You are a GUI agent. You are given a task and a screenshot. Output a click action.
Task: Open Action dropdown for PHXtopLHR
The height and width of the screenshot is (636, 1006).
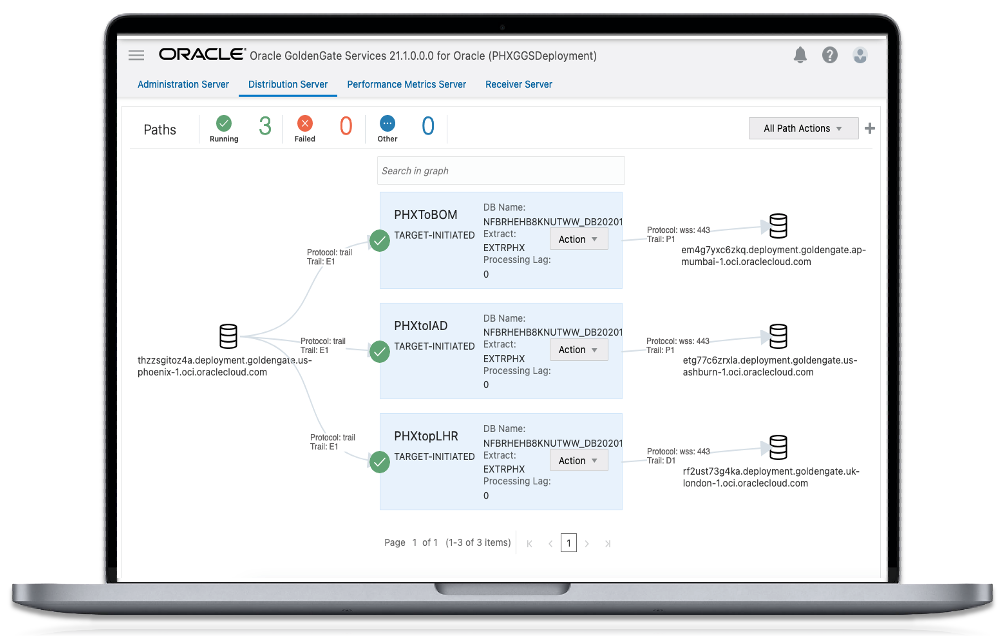coord(579,461)
